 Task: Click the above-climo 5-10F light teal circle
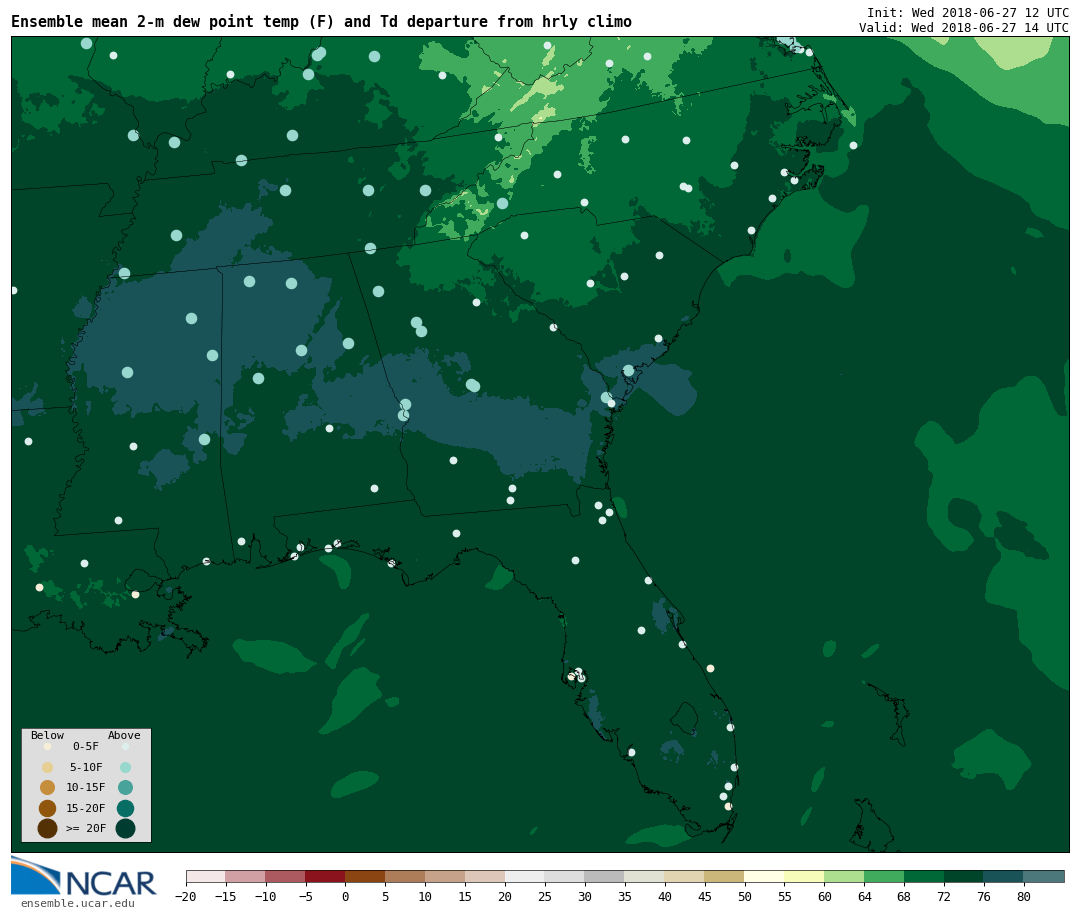125,767
